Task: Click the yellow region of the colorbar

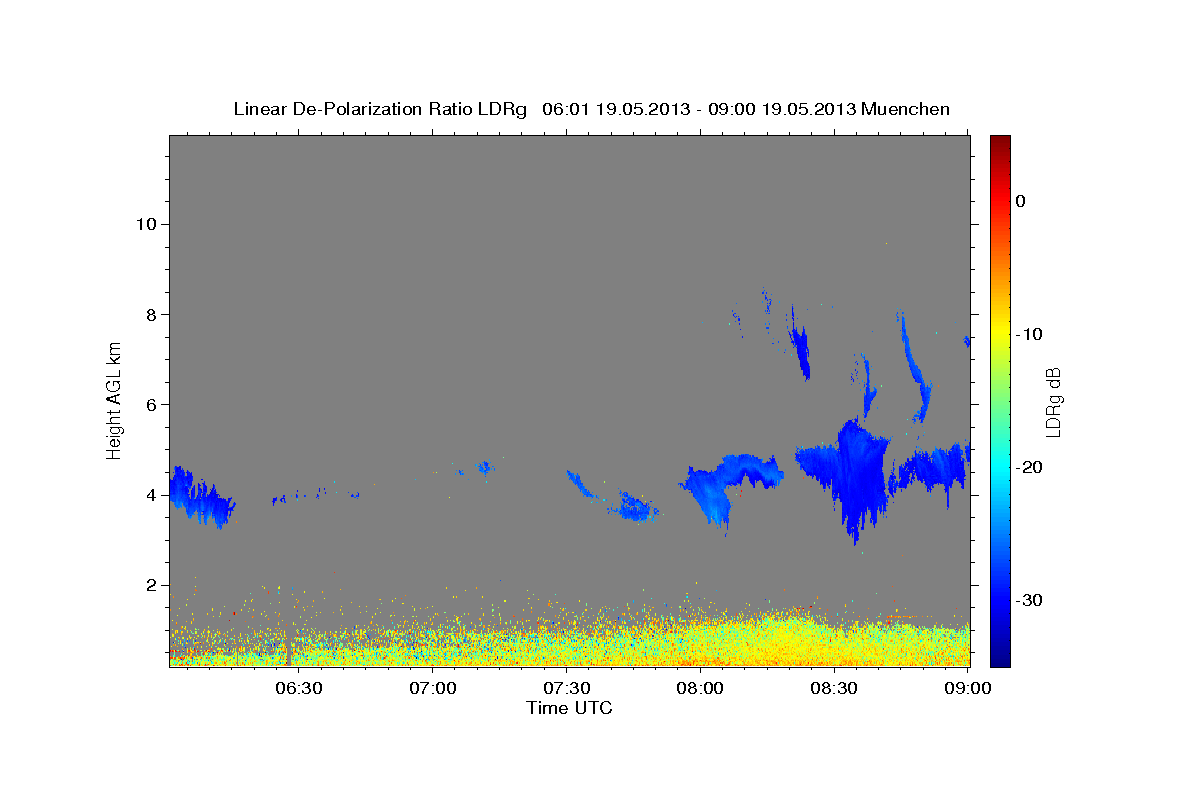Action: tap(1000, 334)
